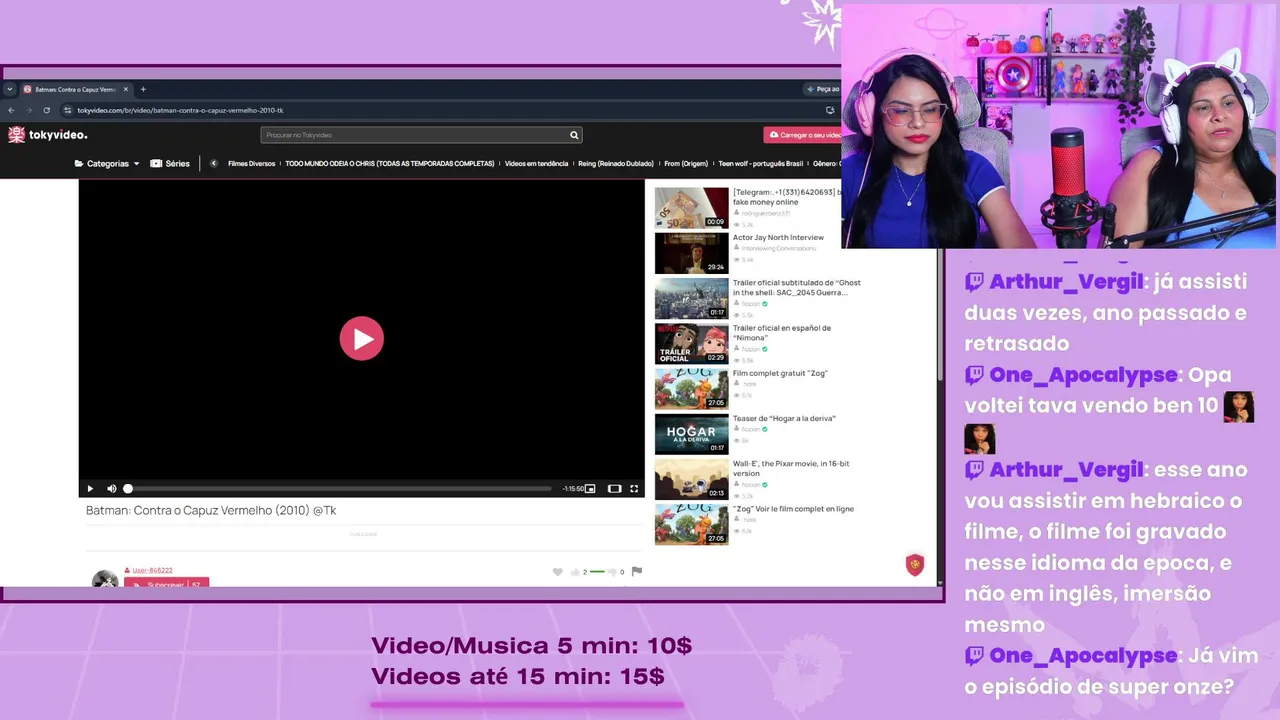This screenshot has width=1280, height=720.
Task: Open Teen wolf - português Brasil topic
Action: tap(761, 164)
